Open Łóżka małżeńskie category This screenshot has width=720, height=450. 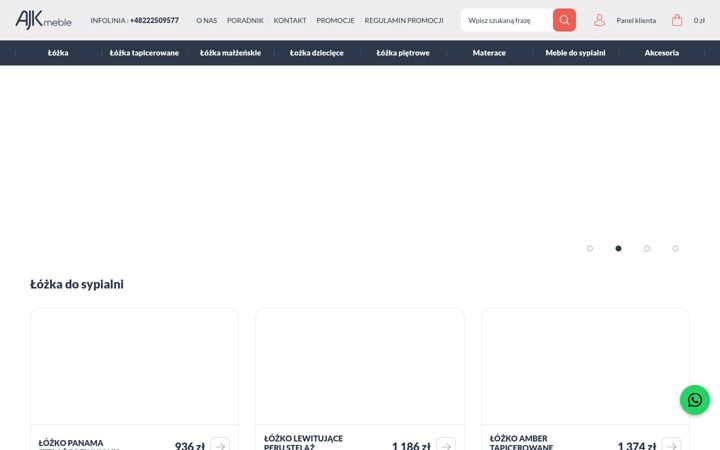[231, 53]
